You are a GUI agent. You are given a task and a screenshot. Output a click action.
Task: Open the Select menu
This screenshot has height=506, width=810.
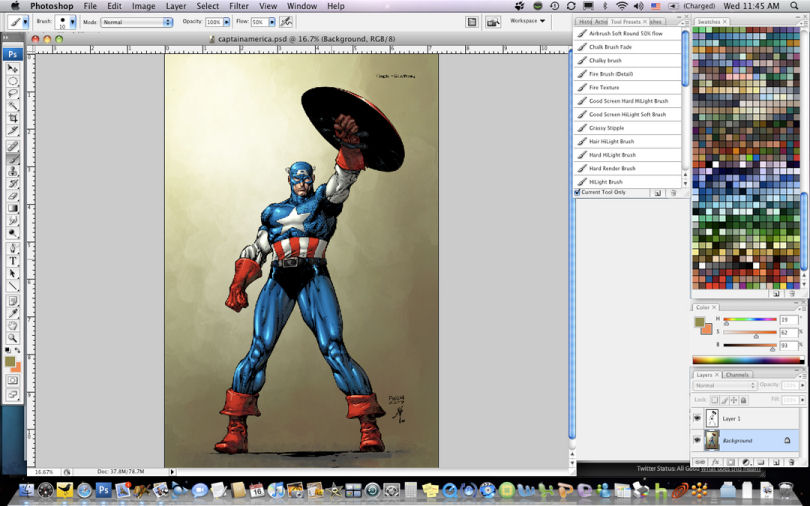(208, 6)
